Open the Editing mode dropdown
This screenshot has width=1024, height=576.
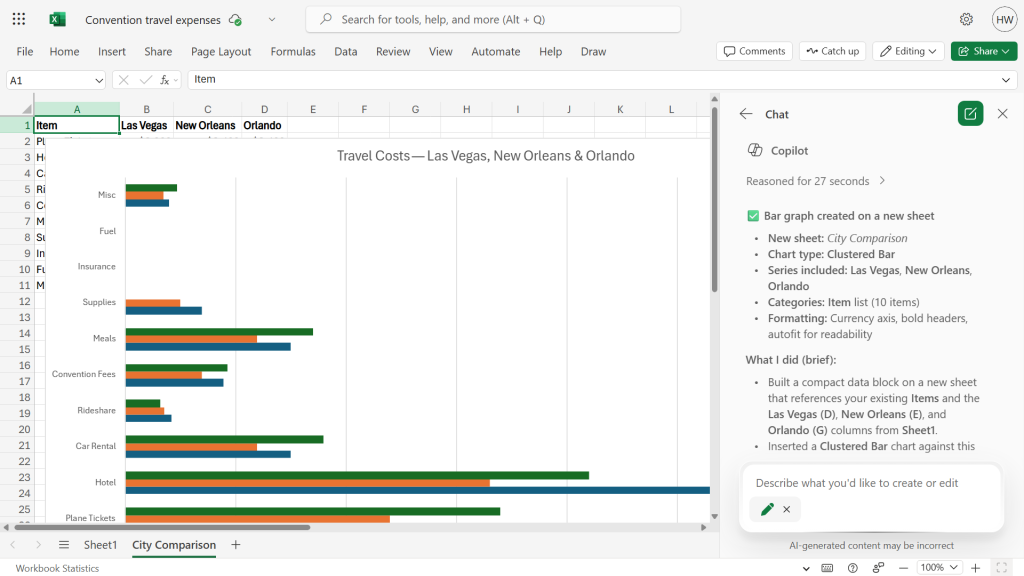(908, 51)
